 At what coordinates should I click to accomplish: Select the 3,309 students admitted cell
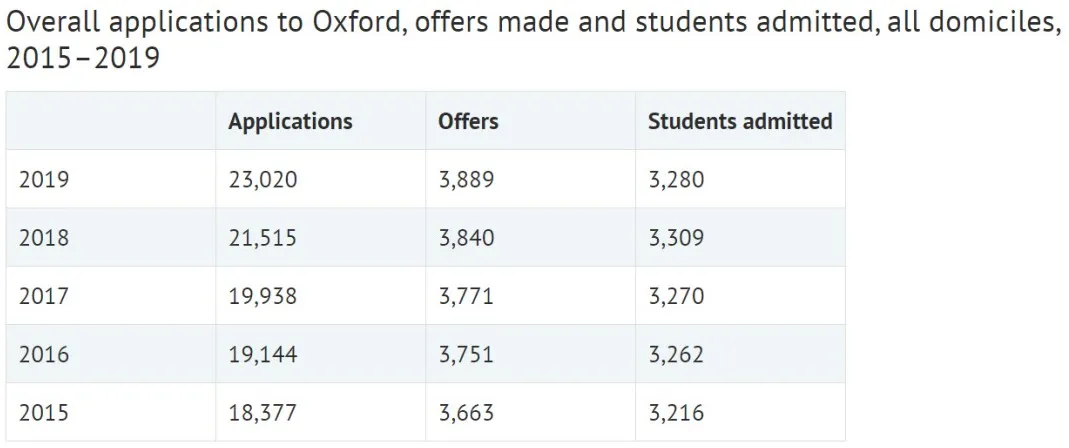676,238
